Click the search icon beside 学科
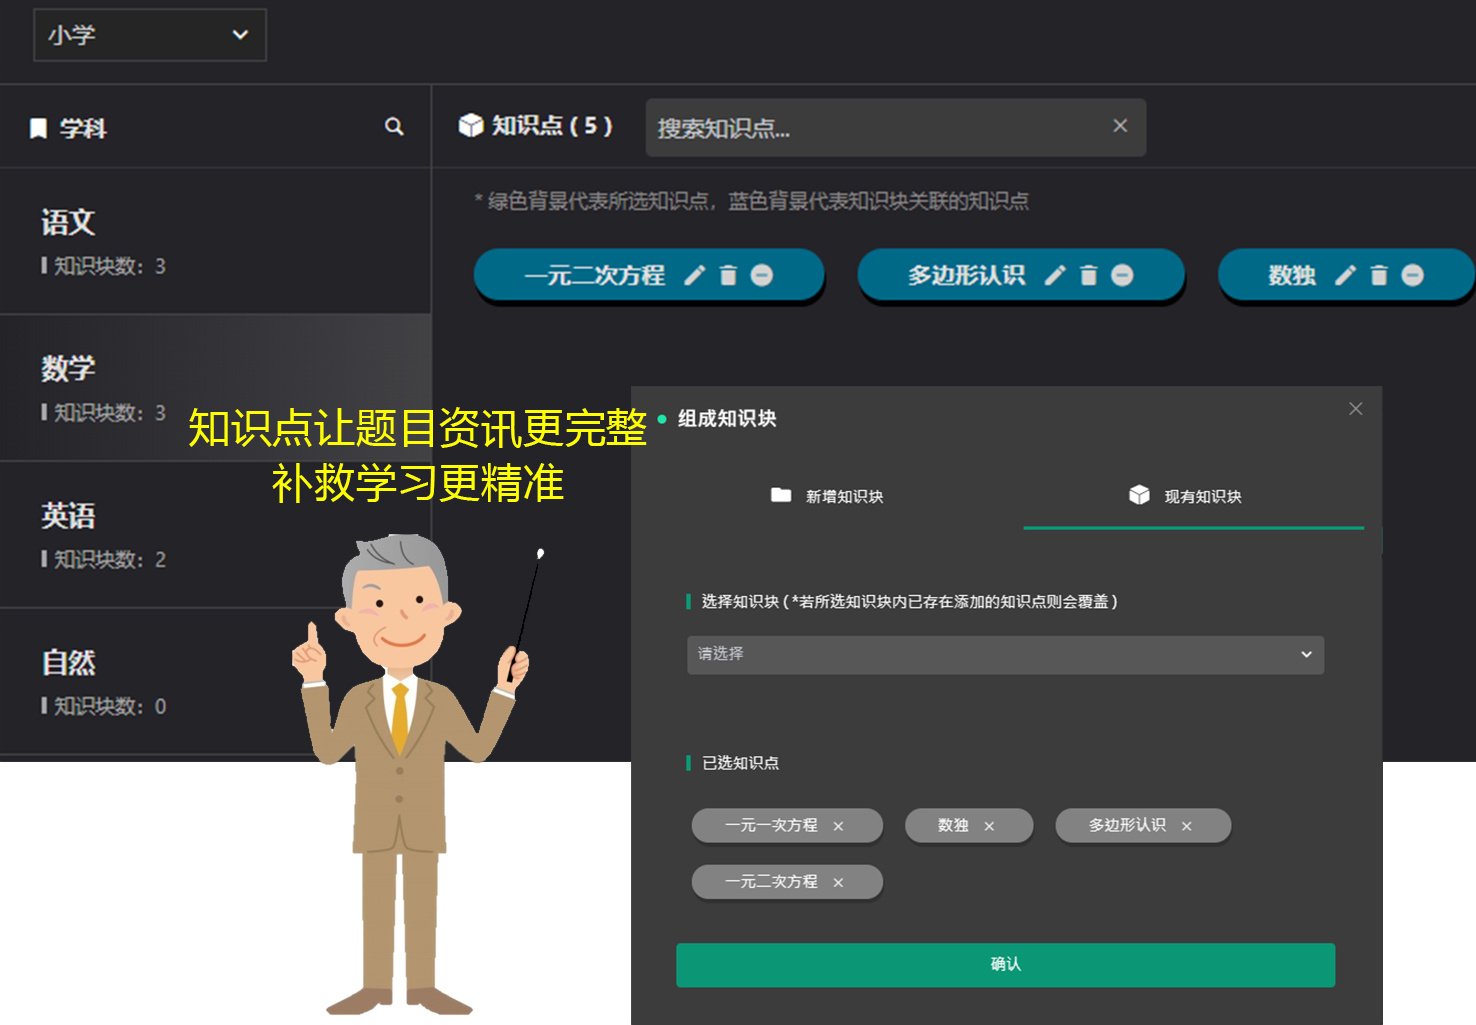1476x1025 pixels. point(394,127)
